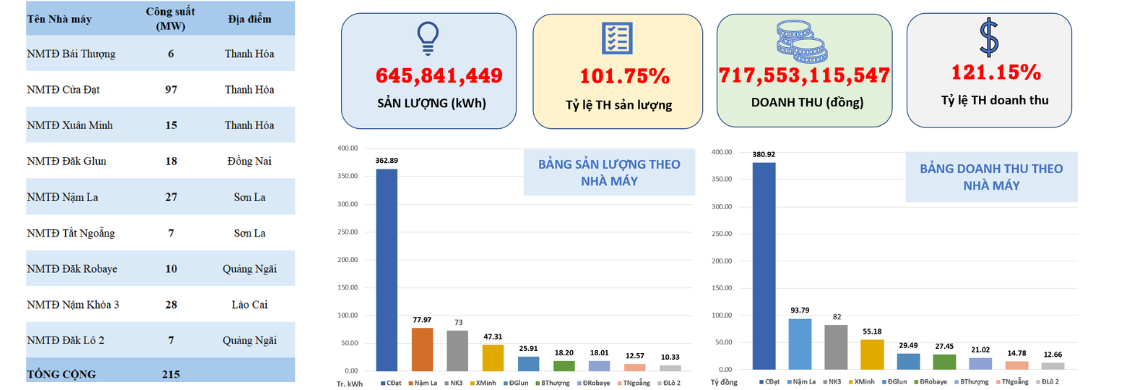Image resolution: width=1130 pixels, height=390 pixels.
Task: Click the dollar sign icon above Tỷ lệ TH doanh thu
Action: pyautogui.click(x=989, y=38)
